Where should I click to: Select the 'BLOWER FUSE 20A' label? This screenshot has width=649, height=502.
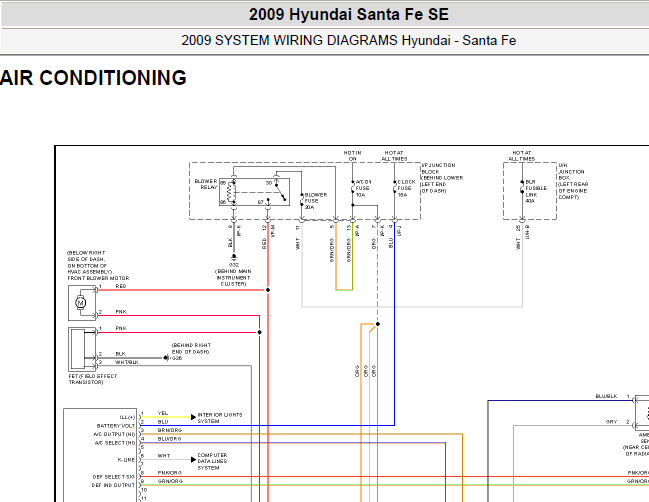click(x=316, y=201)
